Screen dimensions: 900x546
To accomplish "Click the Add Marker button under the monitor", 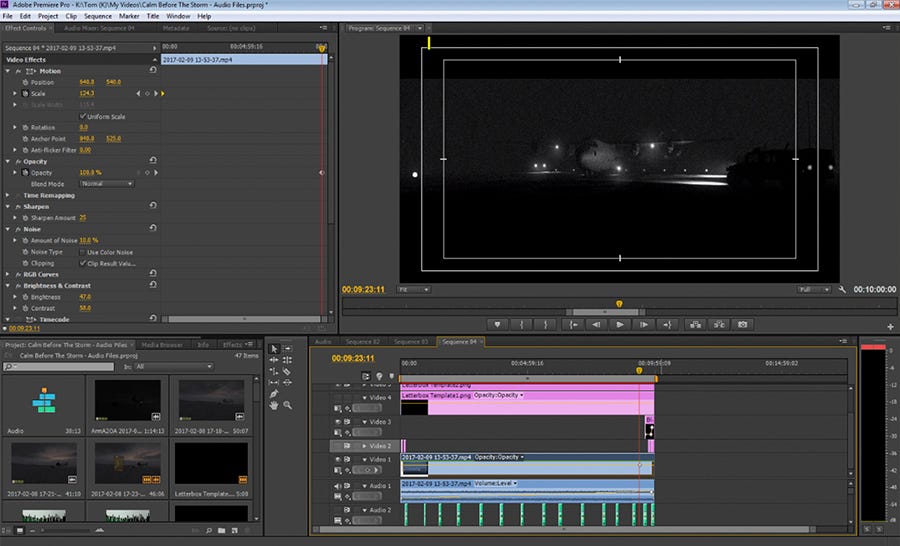I will [x=497, y=324].
